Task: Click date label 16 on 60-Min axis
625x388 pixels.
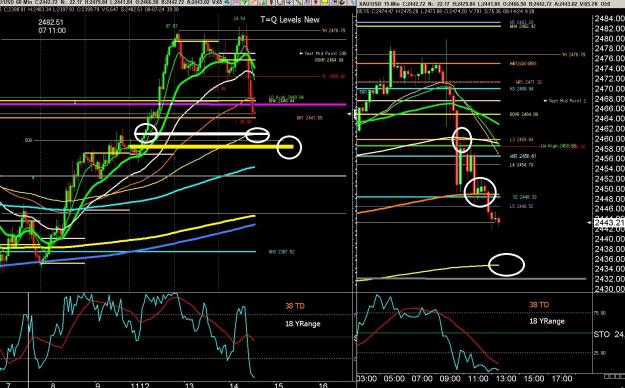Action: pos(323,385)
